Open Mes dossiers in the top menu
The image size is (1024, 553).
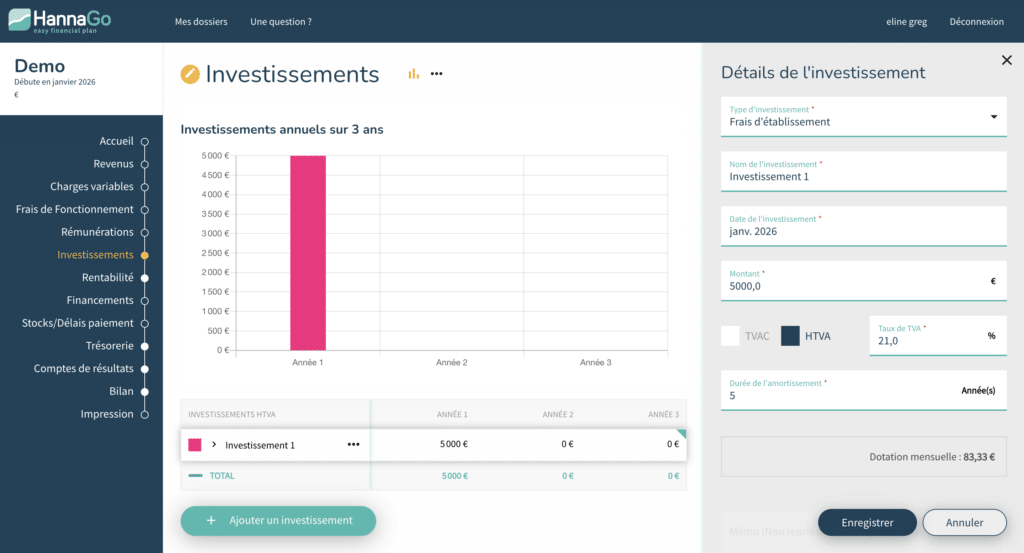pyautogui.click(x=201, y=22)
